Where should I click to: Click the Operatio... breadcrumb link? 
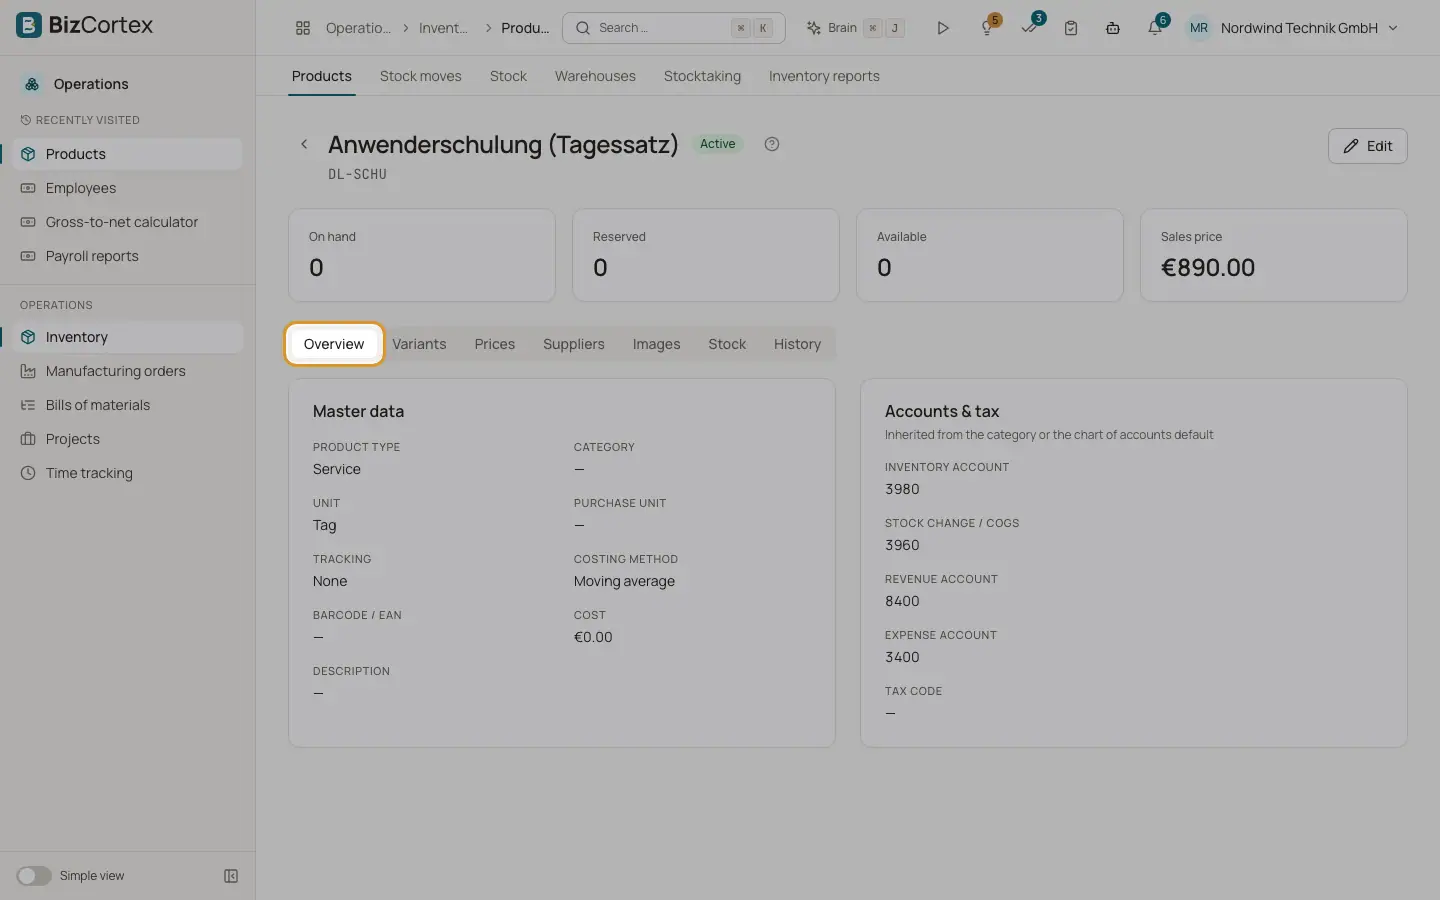coord(358,28)
